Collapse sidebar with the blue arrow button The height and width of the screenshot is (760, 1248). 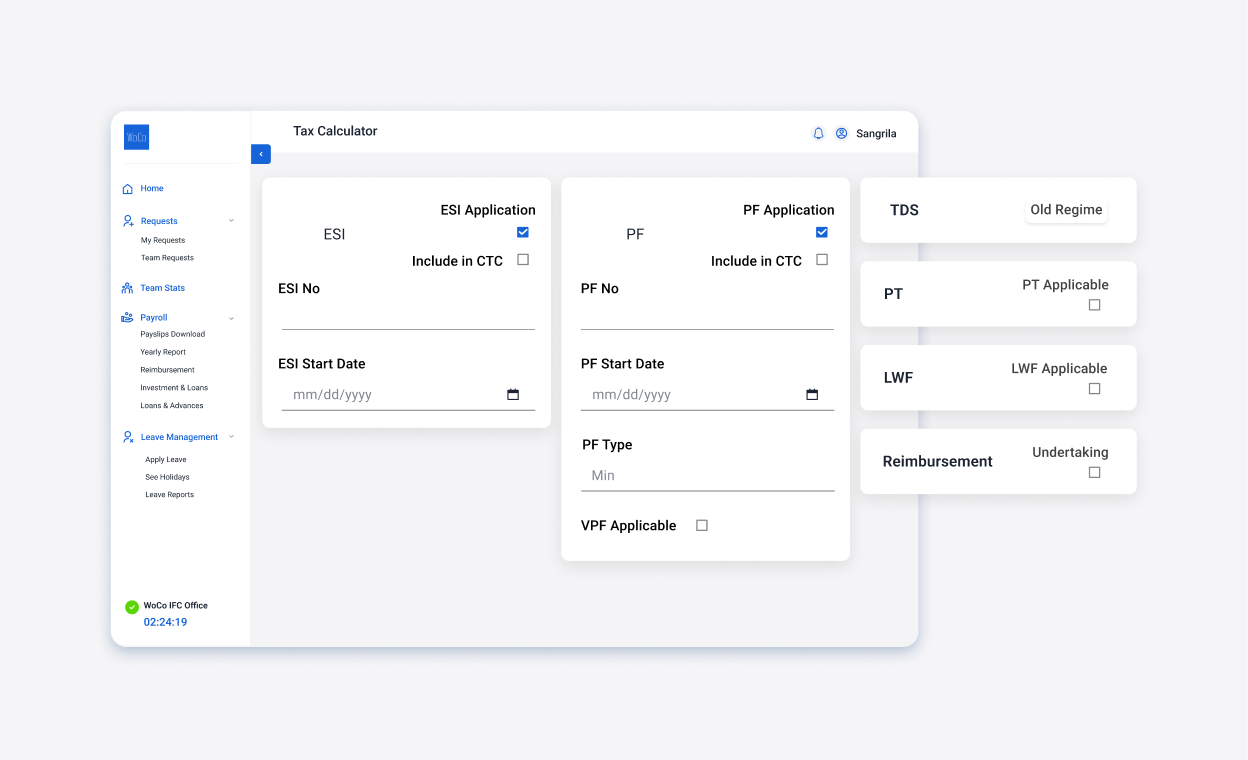[261, 154]
